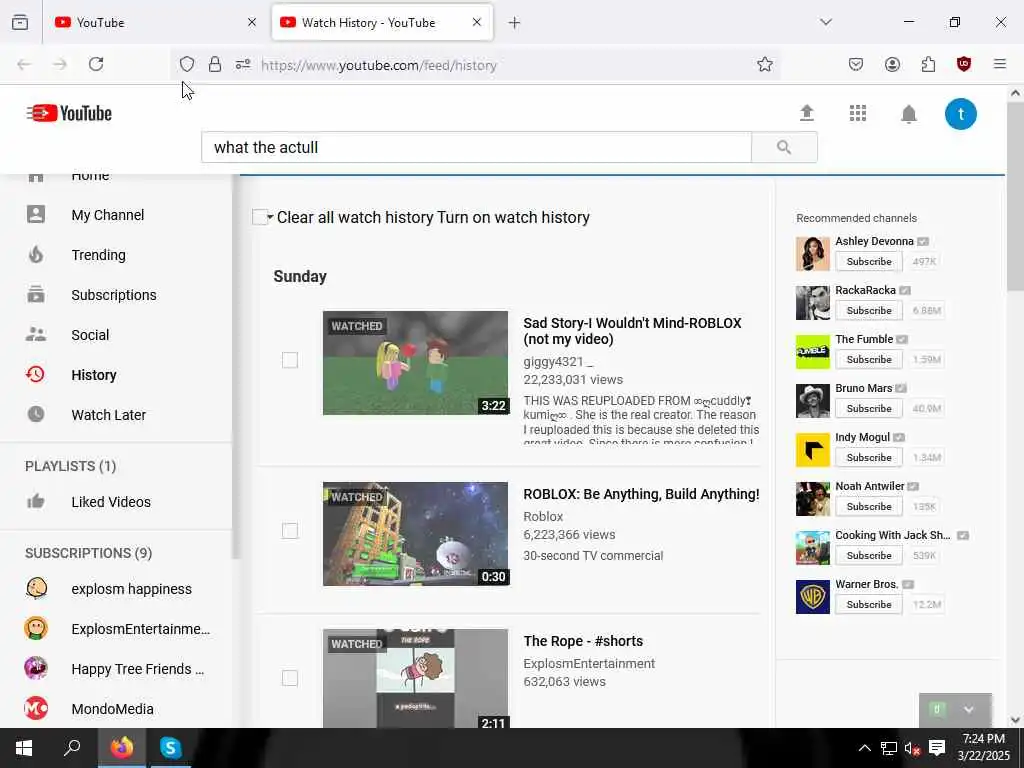
Task: Click the YouTube logo
Action: (69, 113)
